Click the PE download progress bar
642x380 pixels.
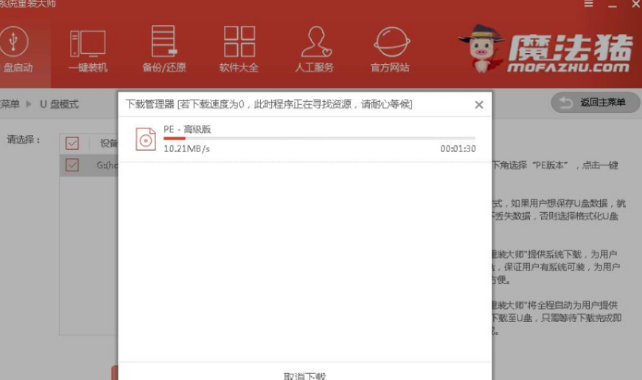coord(319,138)
